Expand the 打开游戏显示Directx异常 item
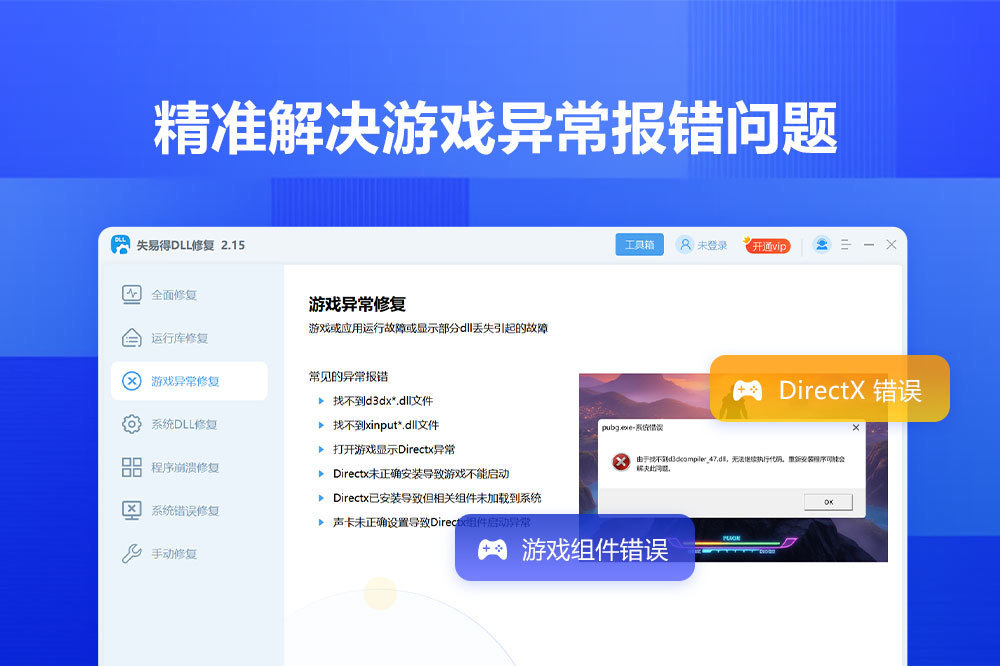1000x666 pixels. pos(394,449)
